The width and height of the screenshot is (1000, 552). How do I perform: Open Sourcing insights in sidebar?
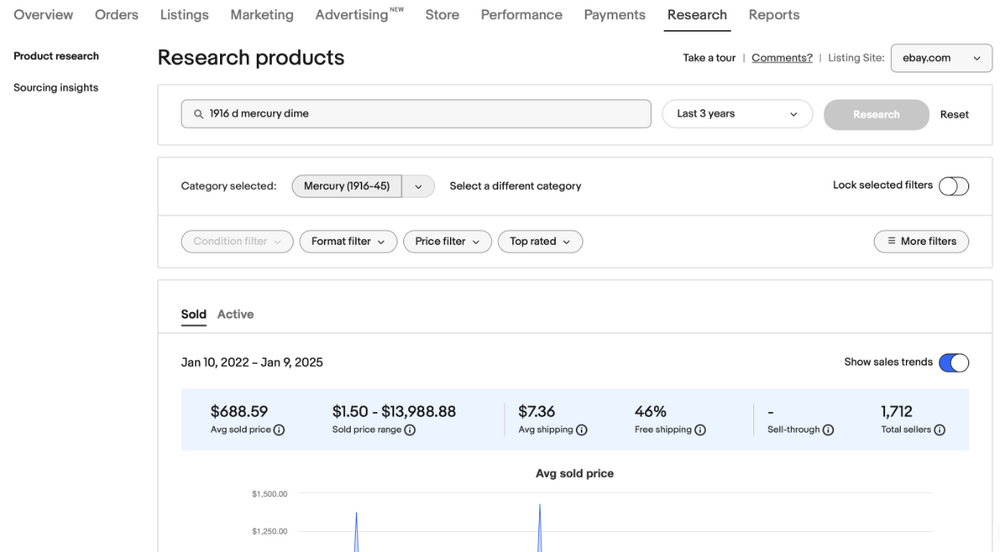(56, 88)
